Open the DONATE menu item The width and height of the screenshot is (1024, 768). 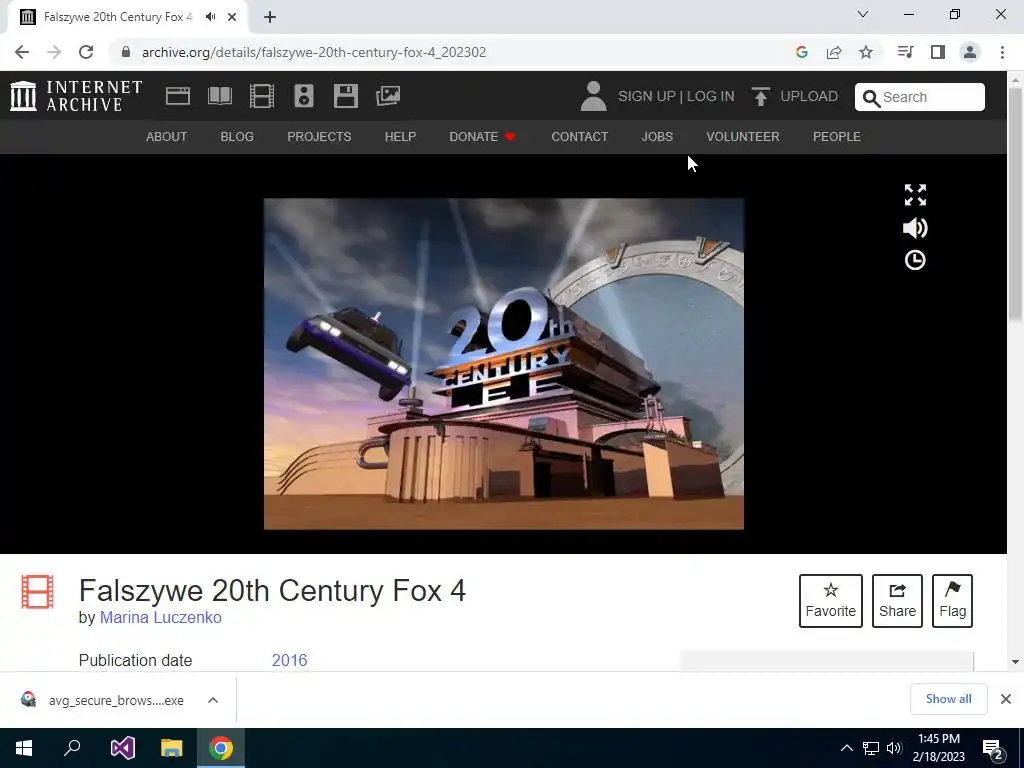pos(482,136)
